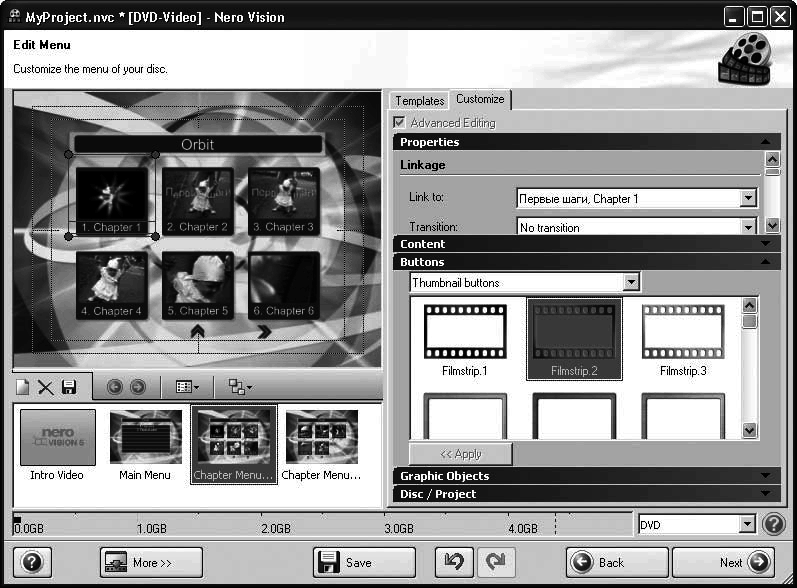797x588 pixels.
Task: Toggle the Advanced Editing checkbox
Action: [400, 123]
